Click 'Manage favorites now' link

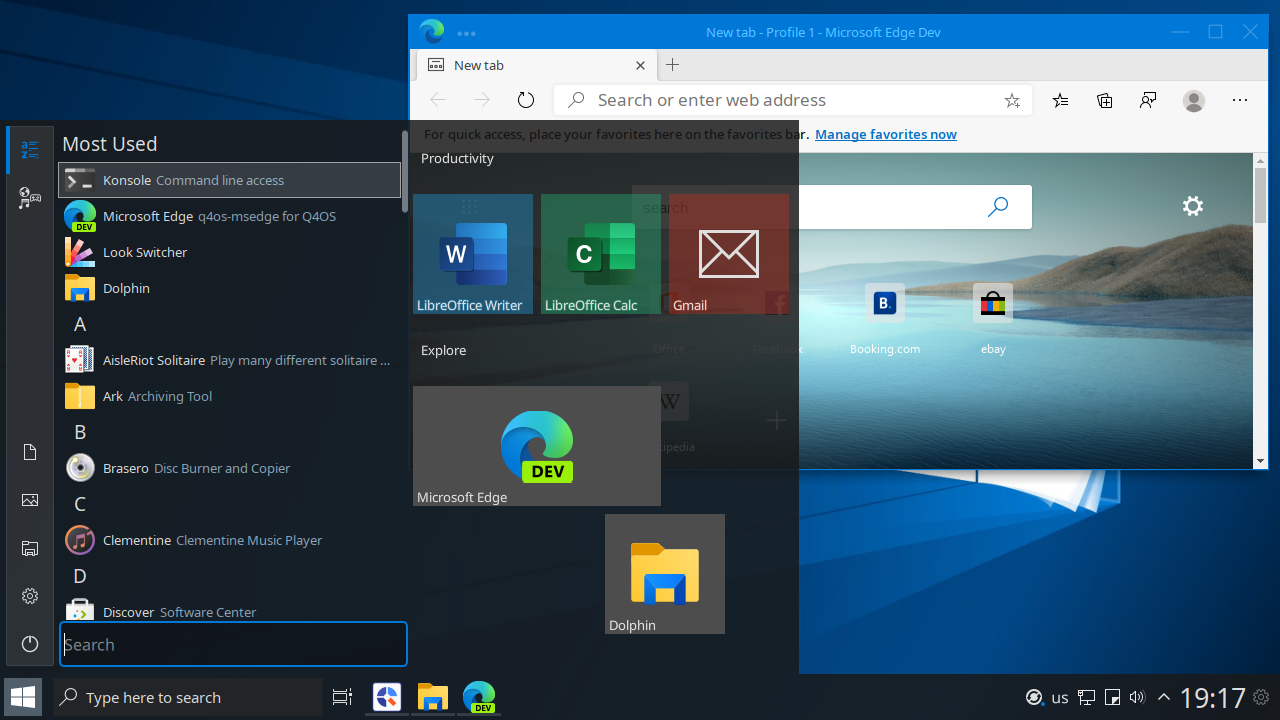coord(886,134)
